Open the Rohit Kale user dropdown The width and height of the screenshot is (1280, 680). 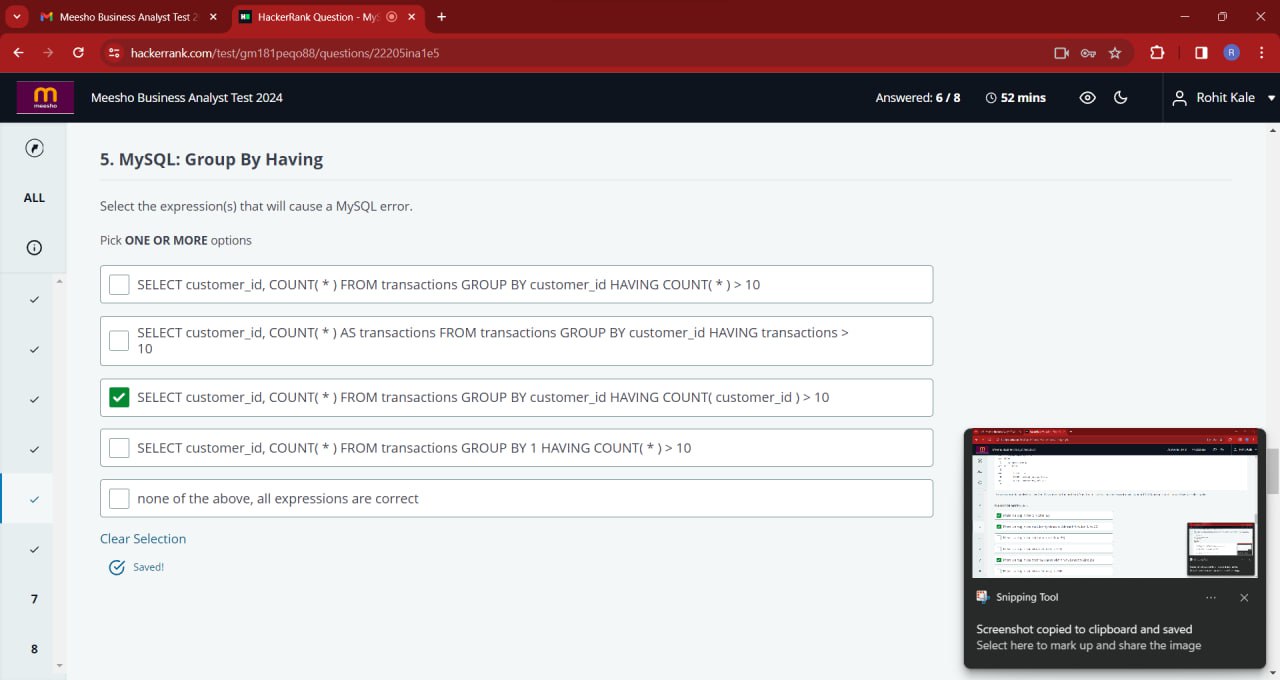[x=1225, y=98]
